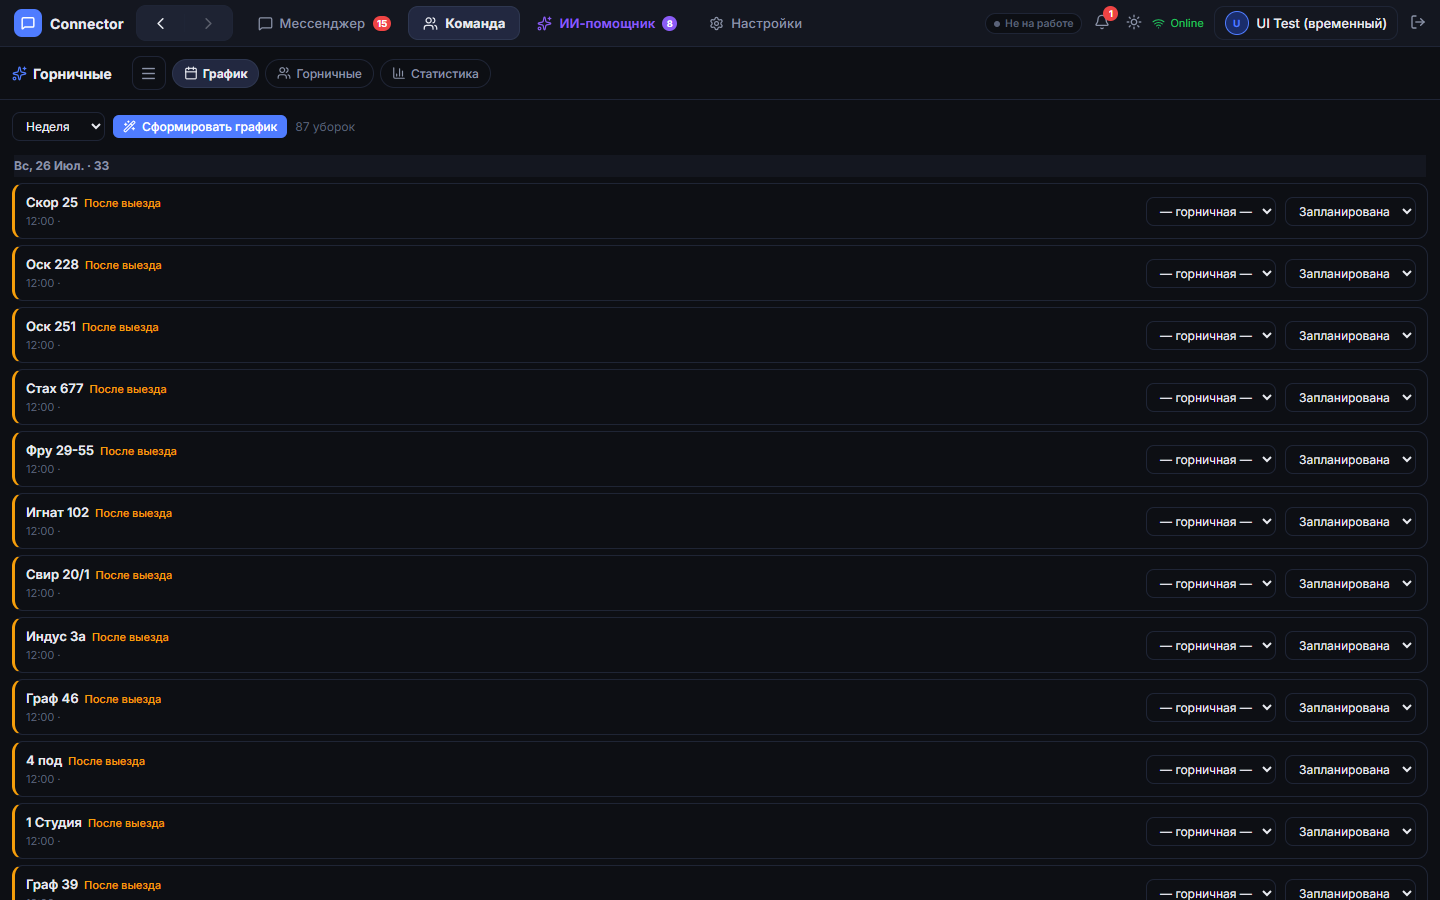The width and height of the screenshot is (1440, 900).
Task: Click the logout icon
Action: coord(1418,22)
